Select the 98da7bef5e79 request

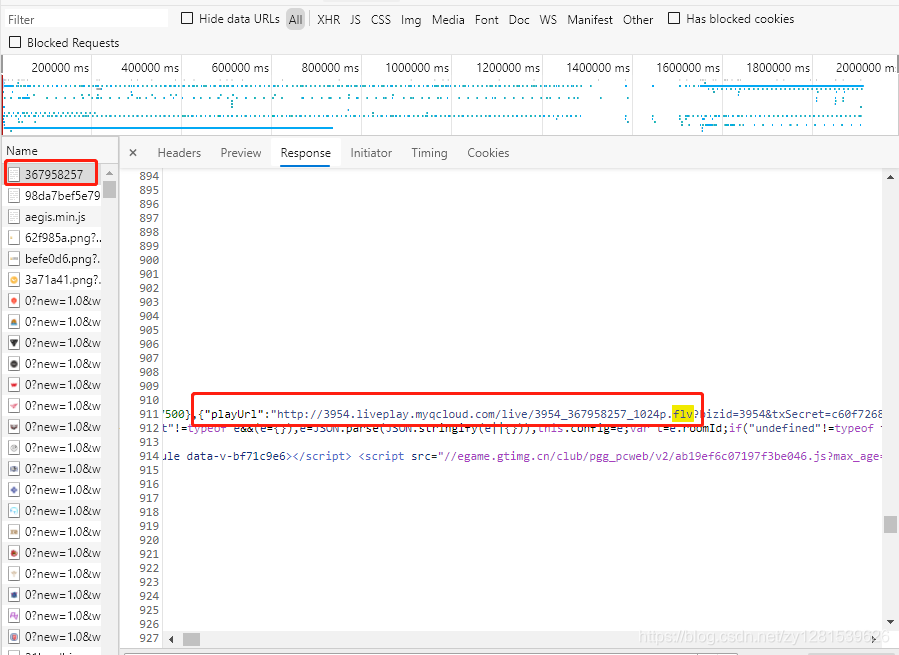click(53, 196)
